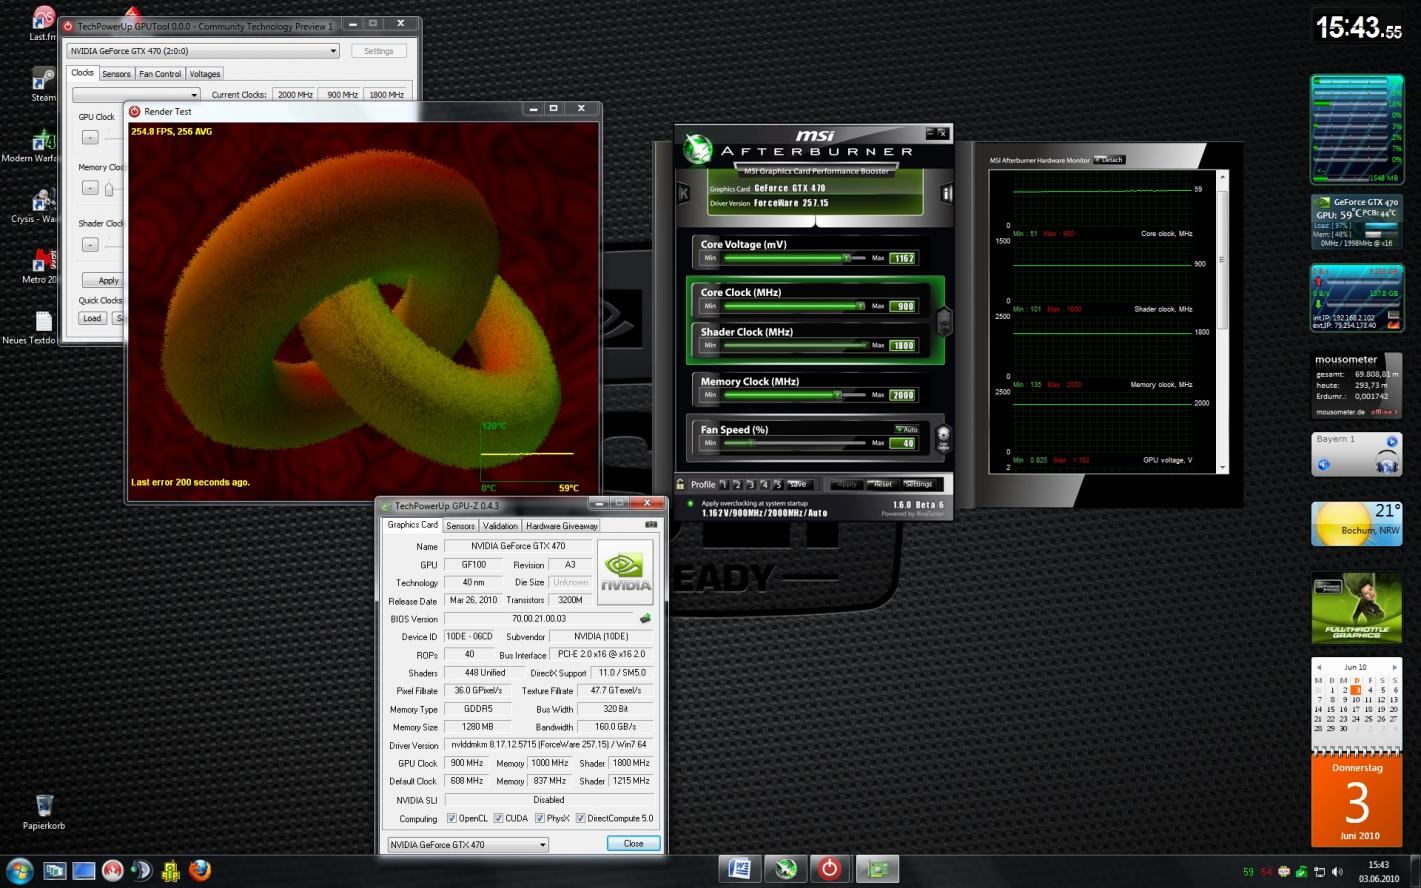The width and height of the screenshot is (1421, 888).
Task: Click the Memory Clock slider in Afterburner
Action: pyautogui.click(x=794, y=395)
